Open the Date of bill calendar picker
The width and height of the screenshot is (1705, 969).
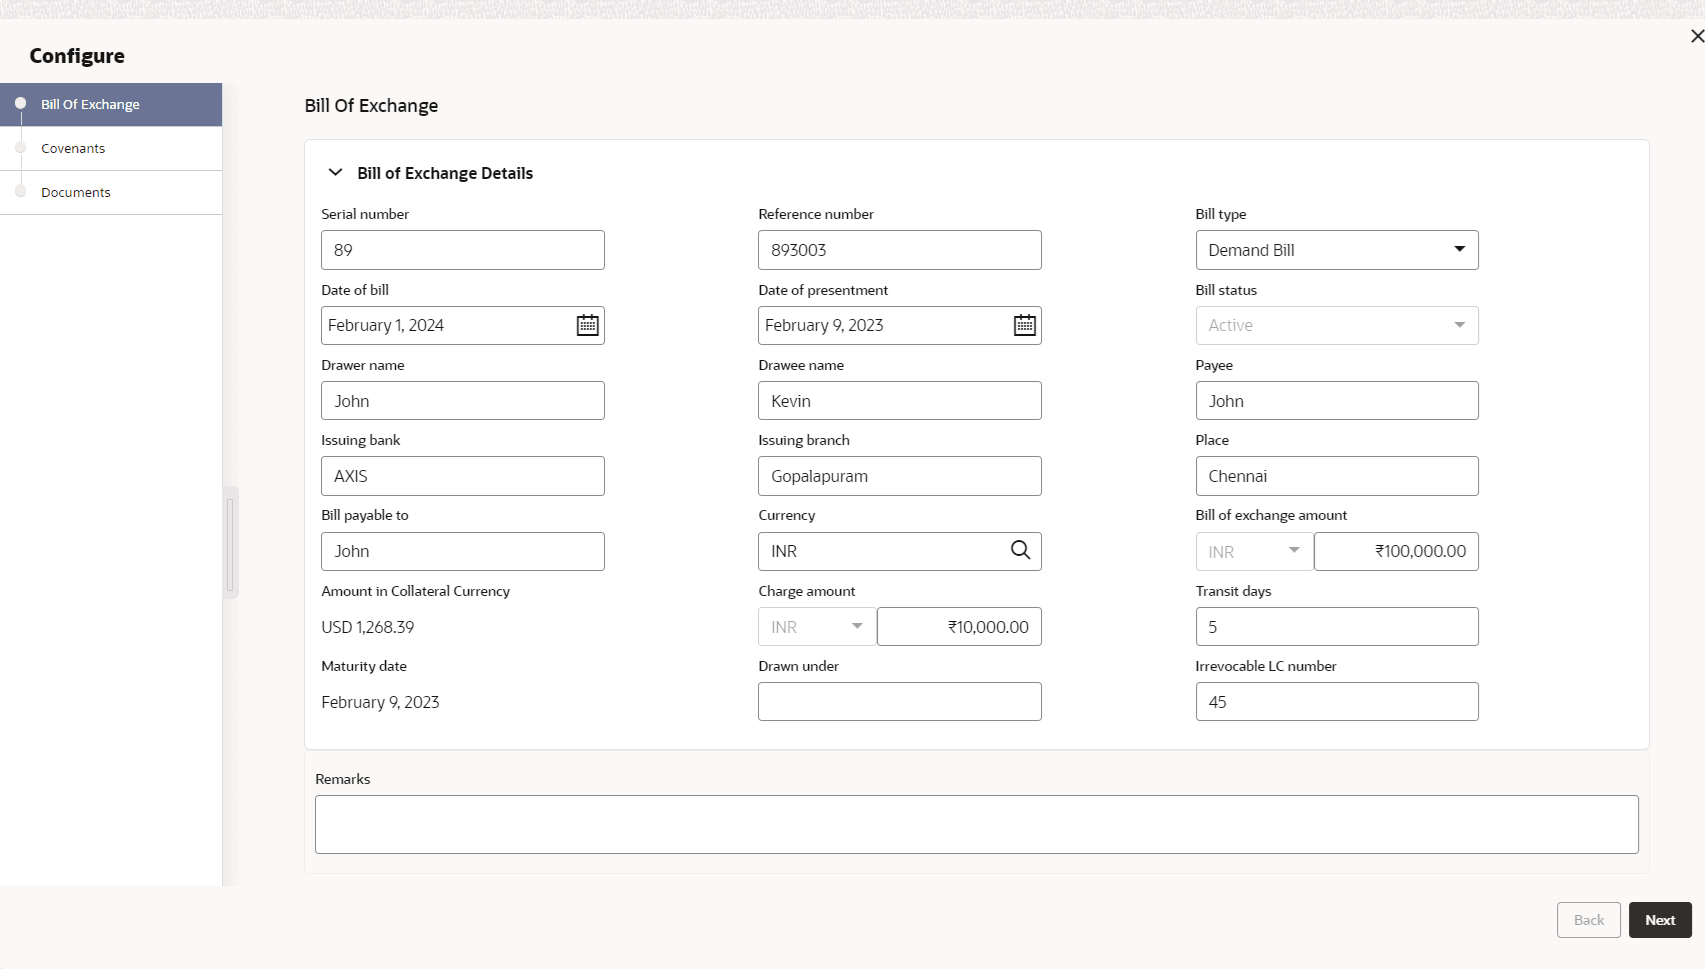click(x=588, y=325)
